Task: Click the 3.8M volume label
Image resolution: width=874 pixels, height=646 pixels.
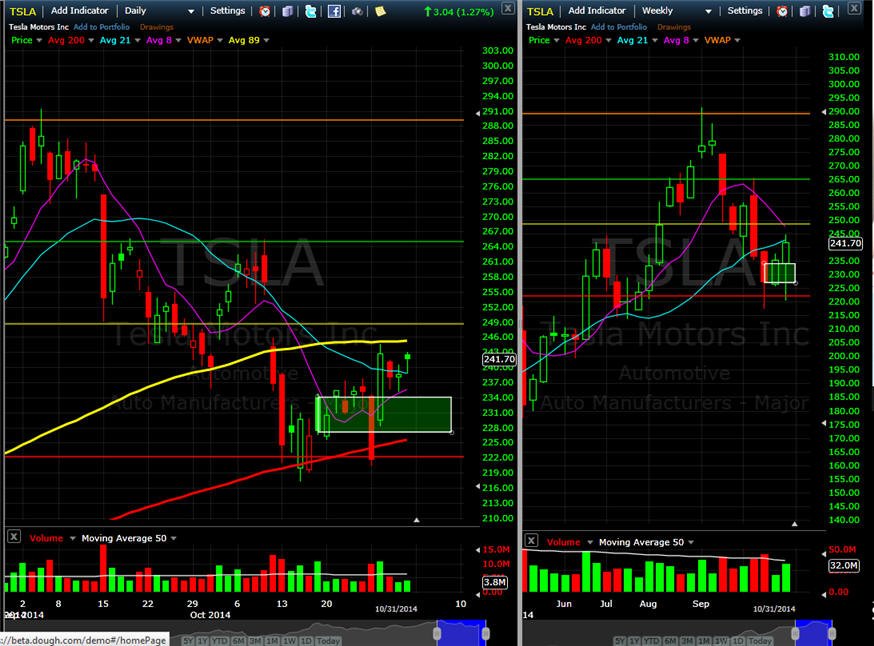Action: click(494, 582)
